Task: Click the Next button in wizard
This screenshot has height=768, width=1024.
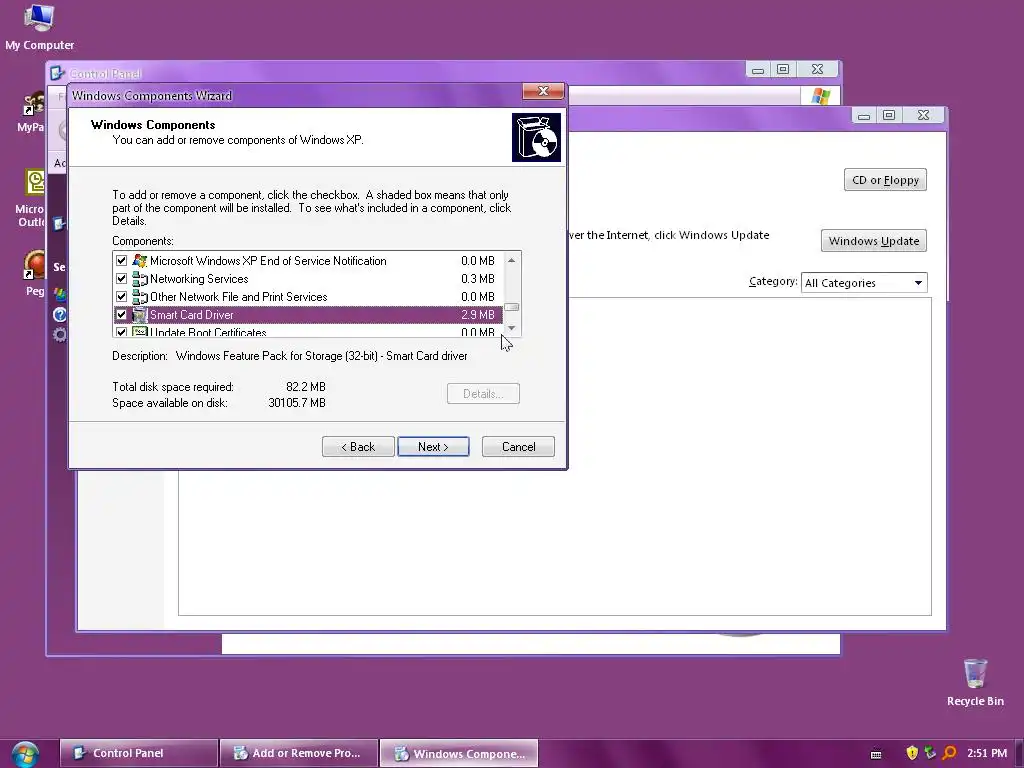Action: click(433, 447)
